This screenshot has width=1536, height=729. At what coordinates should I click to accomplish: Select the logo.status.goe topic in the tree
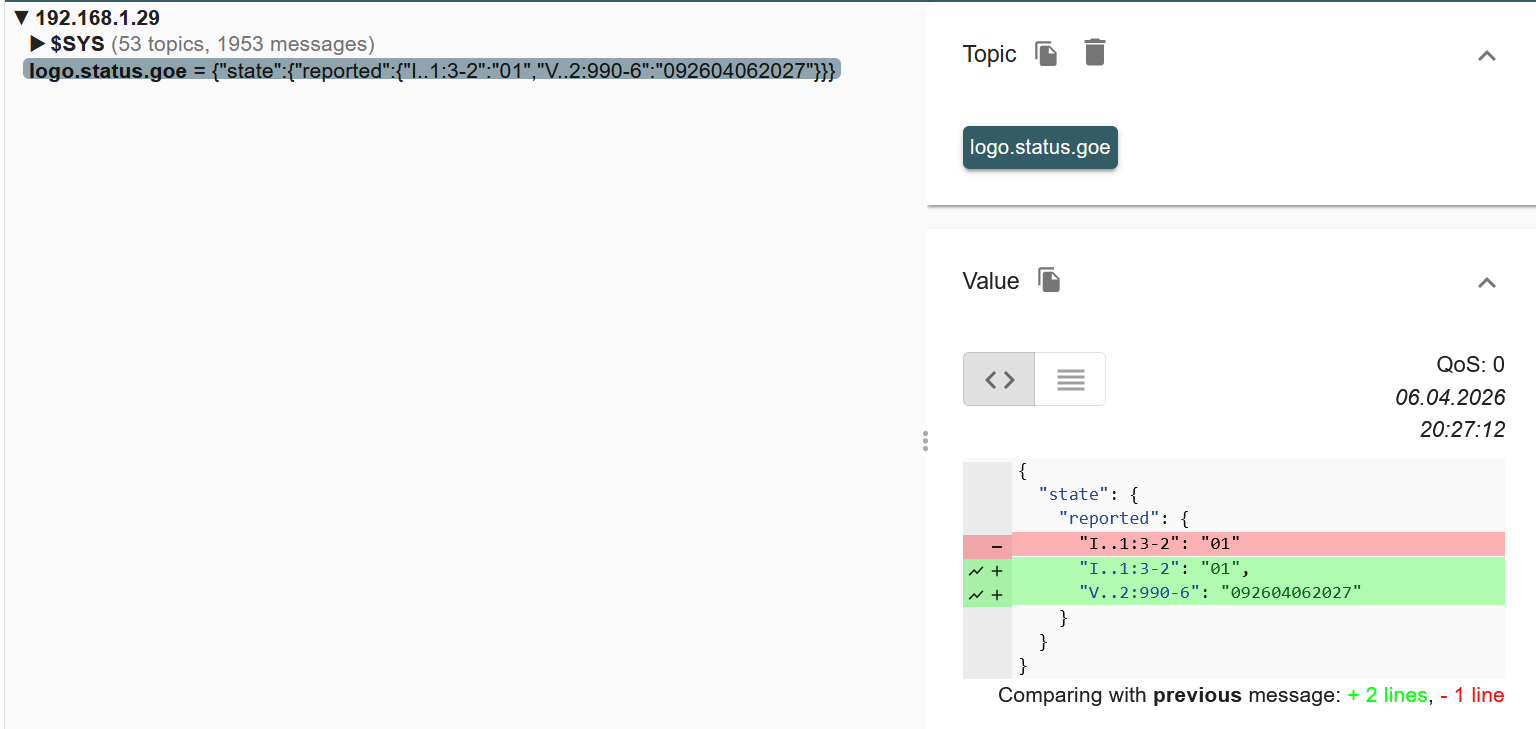(x=108, y=71)
